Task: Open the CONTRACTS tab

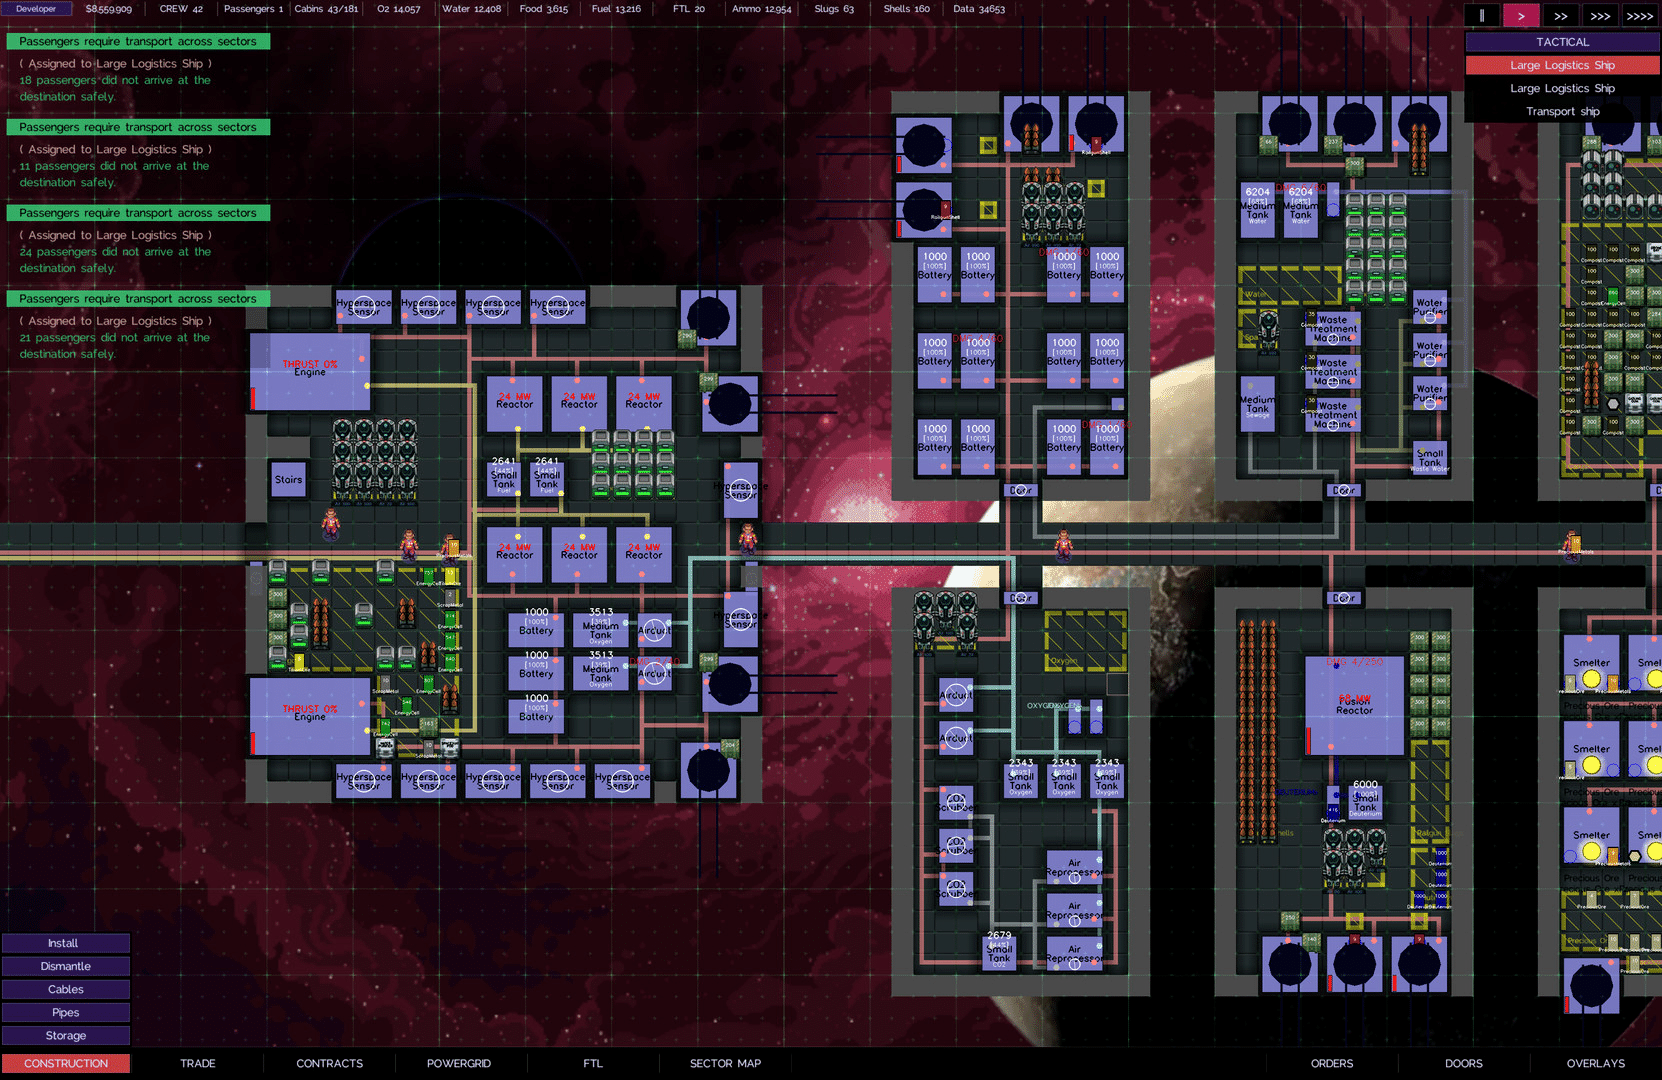Action: click(x=330, y=1063)
